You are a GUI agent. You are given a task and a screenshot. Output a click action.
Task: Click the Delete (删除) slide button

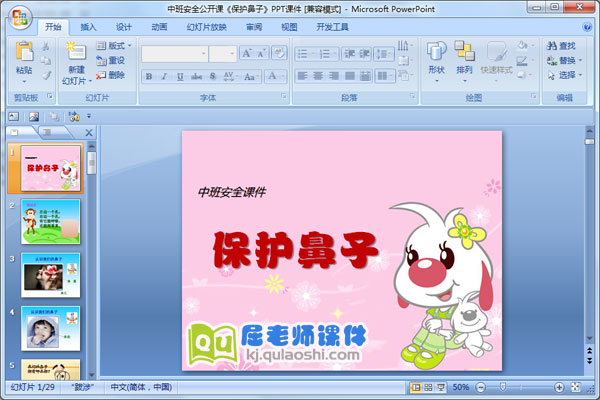(111, 75)
